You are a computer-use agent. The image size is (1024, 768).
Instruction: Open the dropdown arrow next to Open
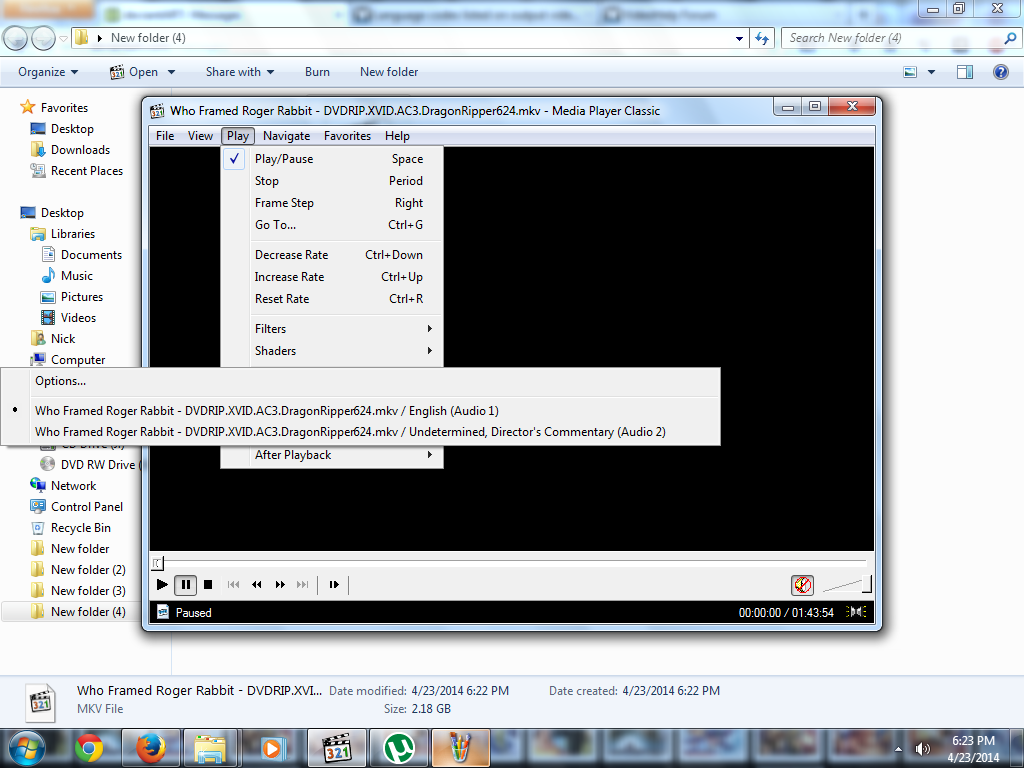[171, 72]
